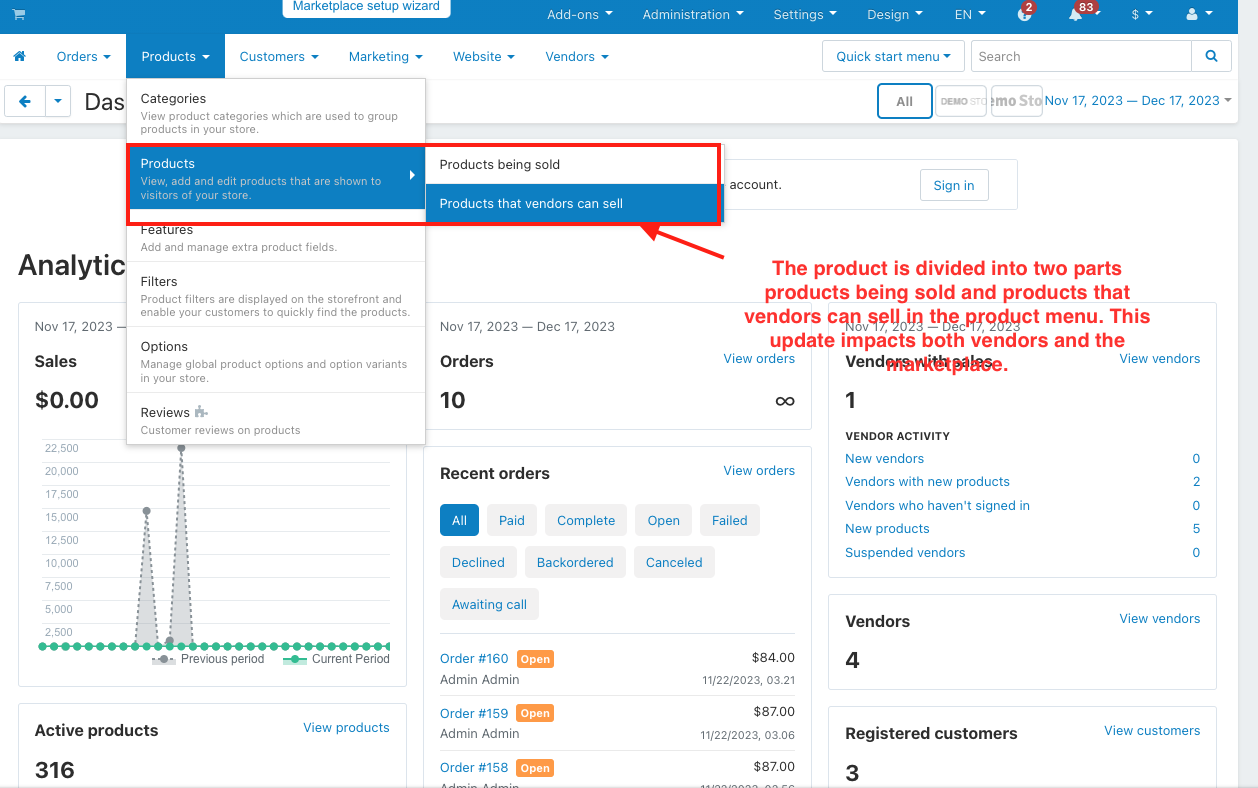
Task: Select Reviews in Products dropdown
Action: coord(276,419)
